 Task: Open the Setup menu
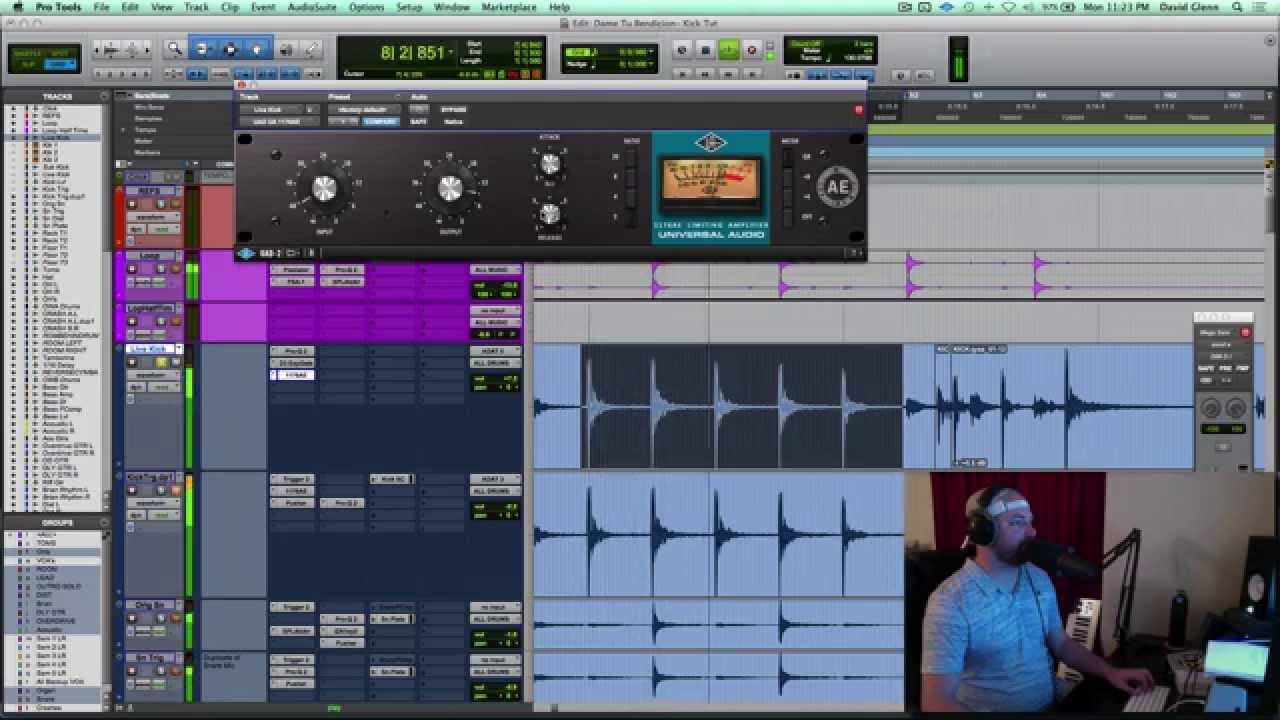tap(408, 7)
